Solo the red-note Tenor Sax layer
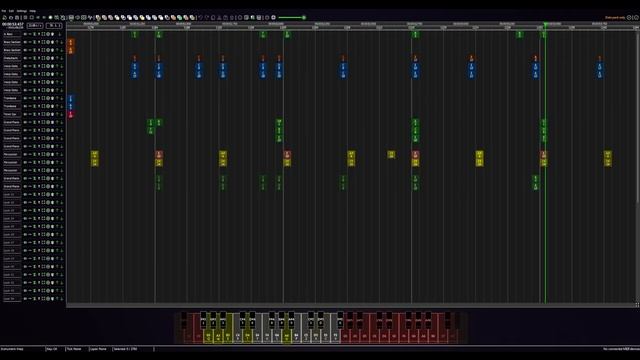Image resolution: width=640 pixels, height=360 pixels. click(39, 114)
